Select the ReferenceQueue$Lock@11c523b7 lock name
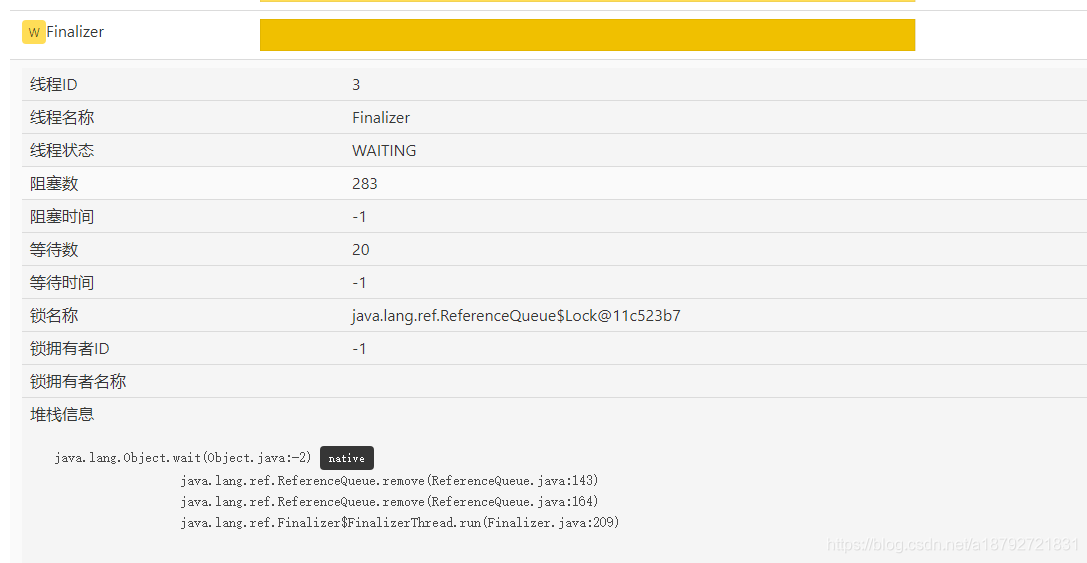This screenshot has width=1087, height=563. pyautogui.click(x=516, y=316)
